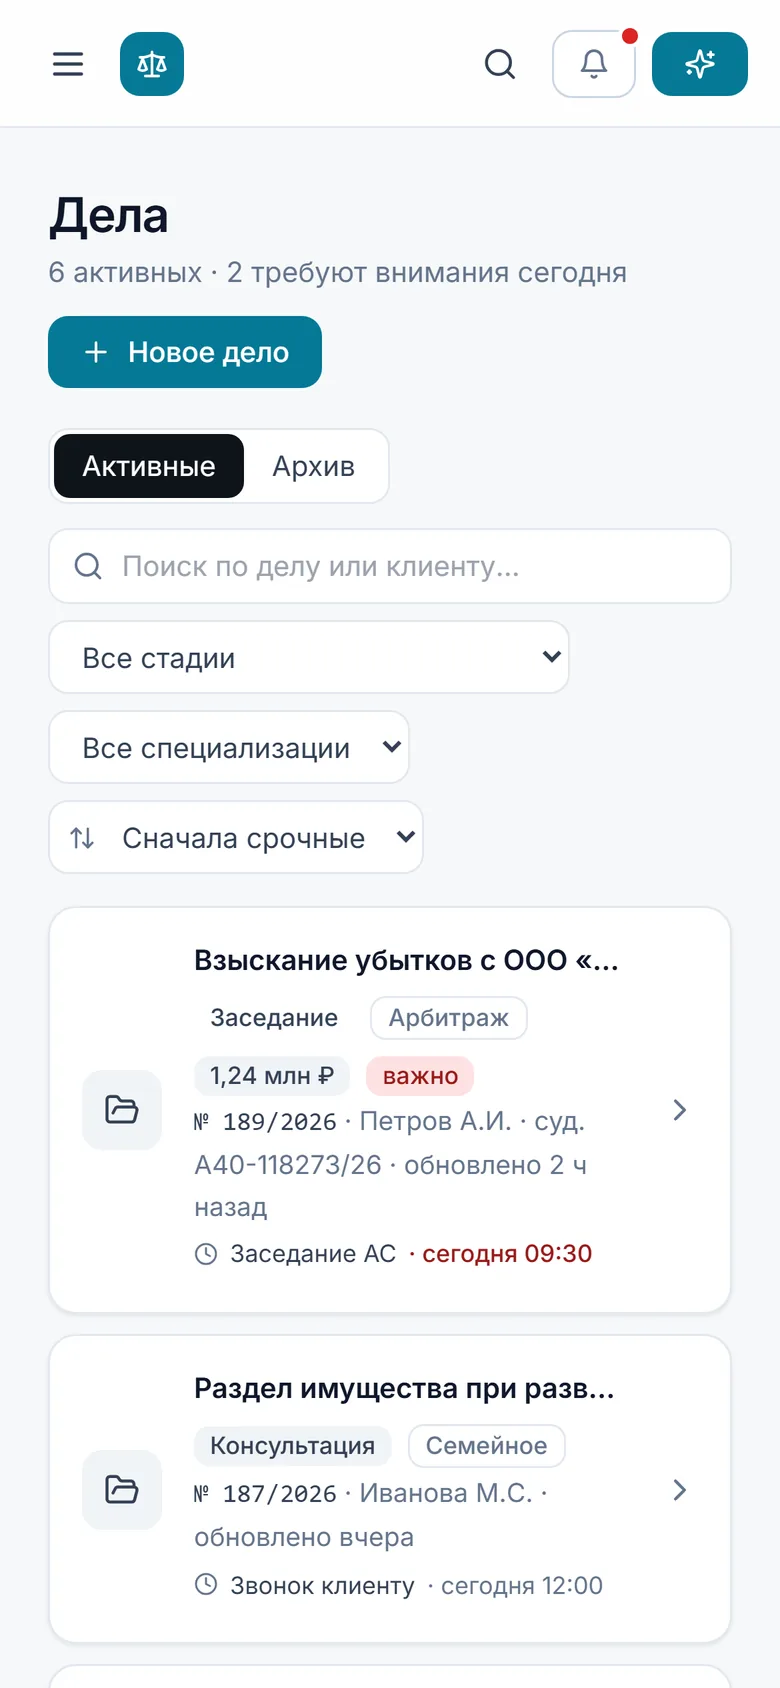
Task: Click the sort arrows icon
Action: (x=82, y=838)
